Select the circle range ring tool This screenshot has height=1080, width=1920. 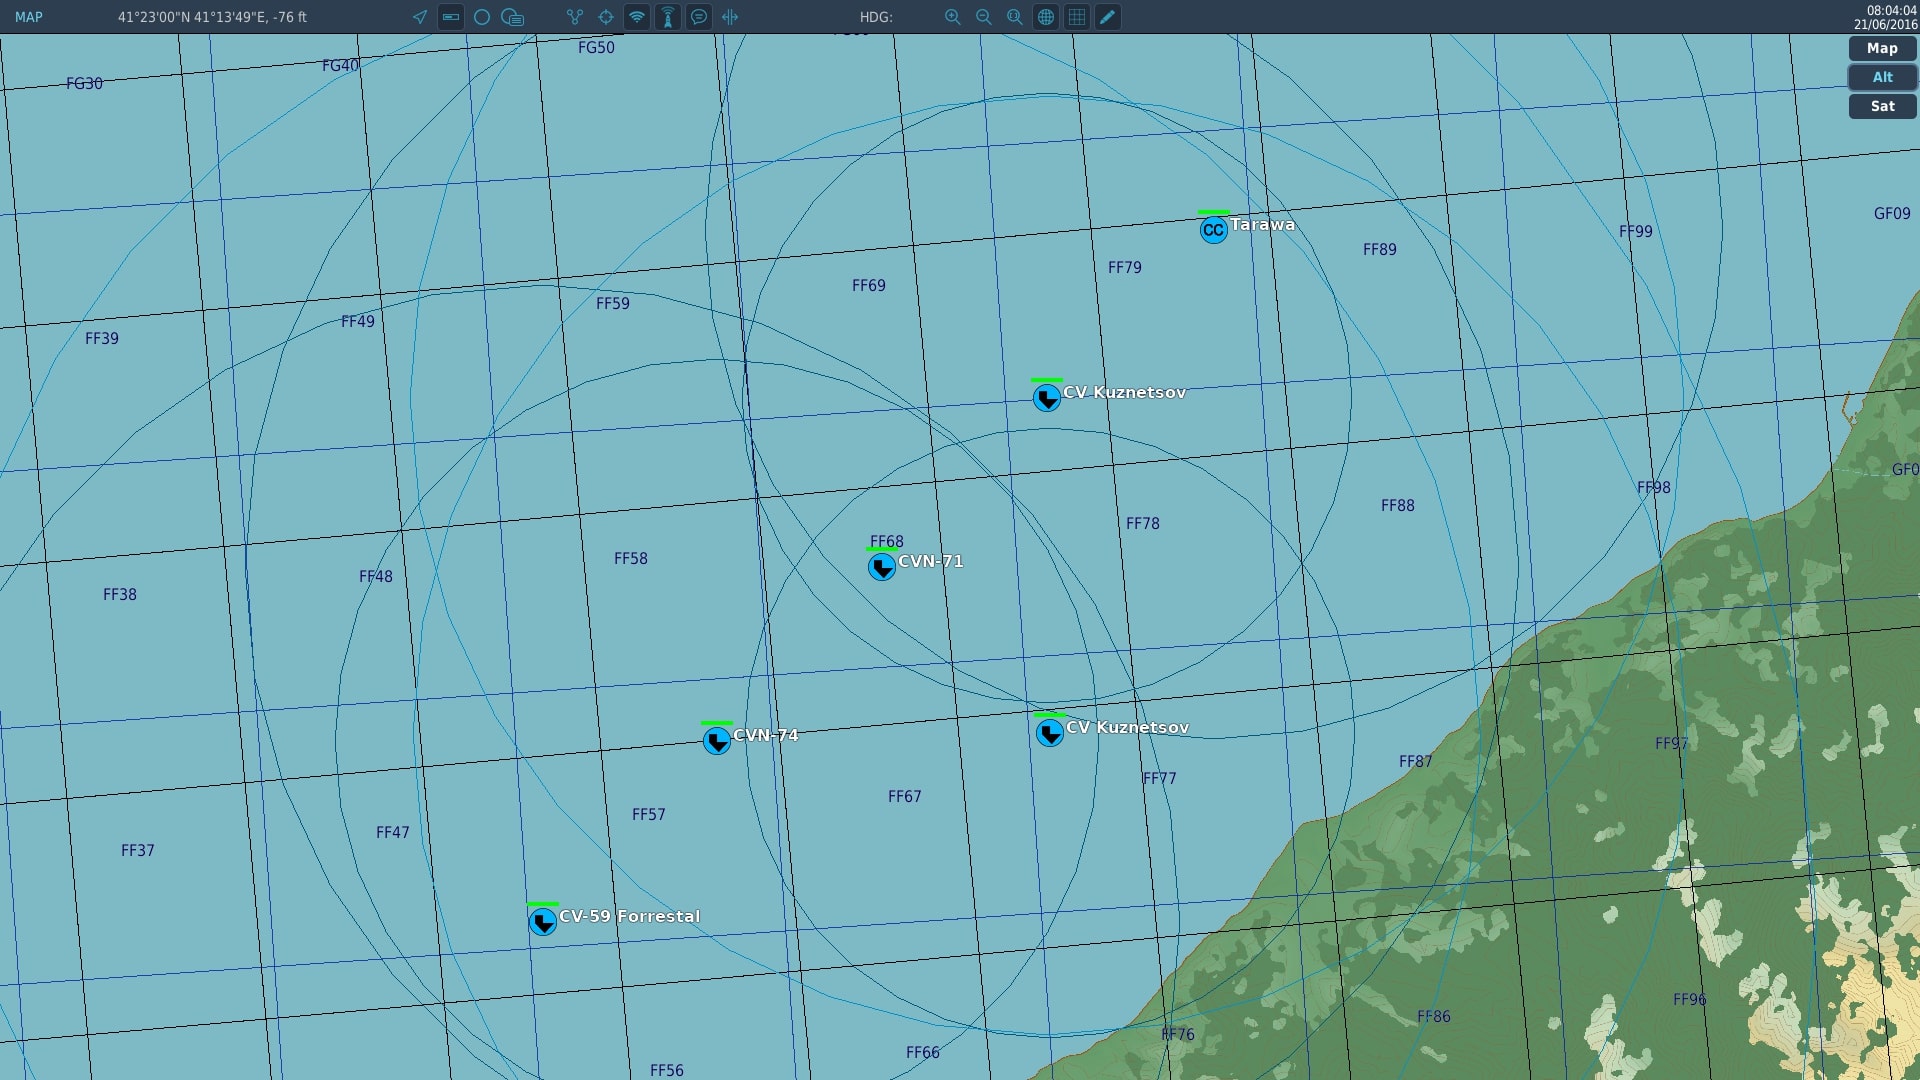[x=482, y=17]
